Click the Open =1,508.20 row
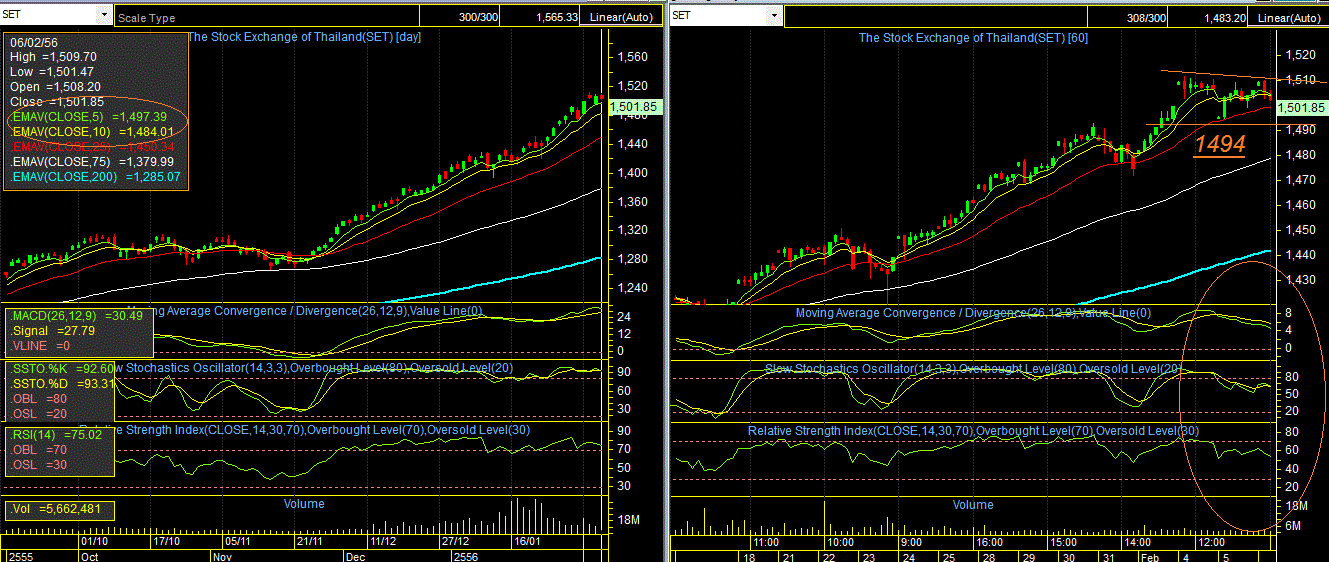The height and width of the screenshot is (562, 1329). tap(54, 87)
